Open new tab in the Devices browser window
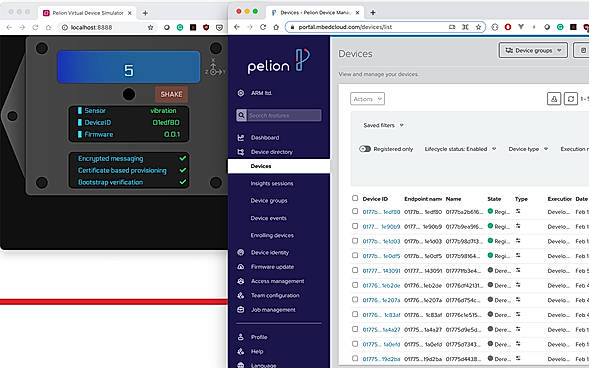This screenshot has width=589, height=368. point(373,12)
